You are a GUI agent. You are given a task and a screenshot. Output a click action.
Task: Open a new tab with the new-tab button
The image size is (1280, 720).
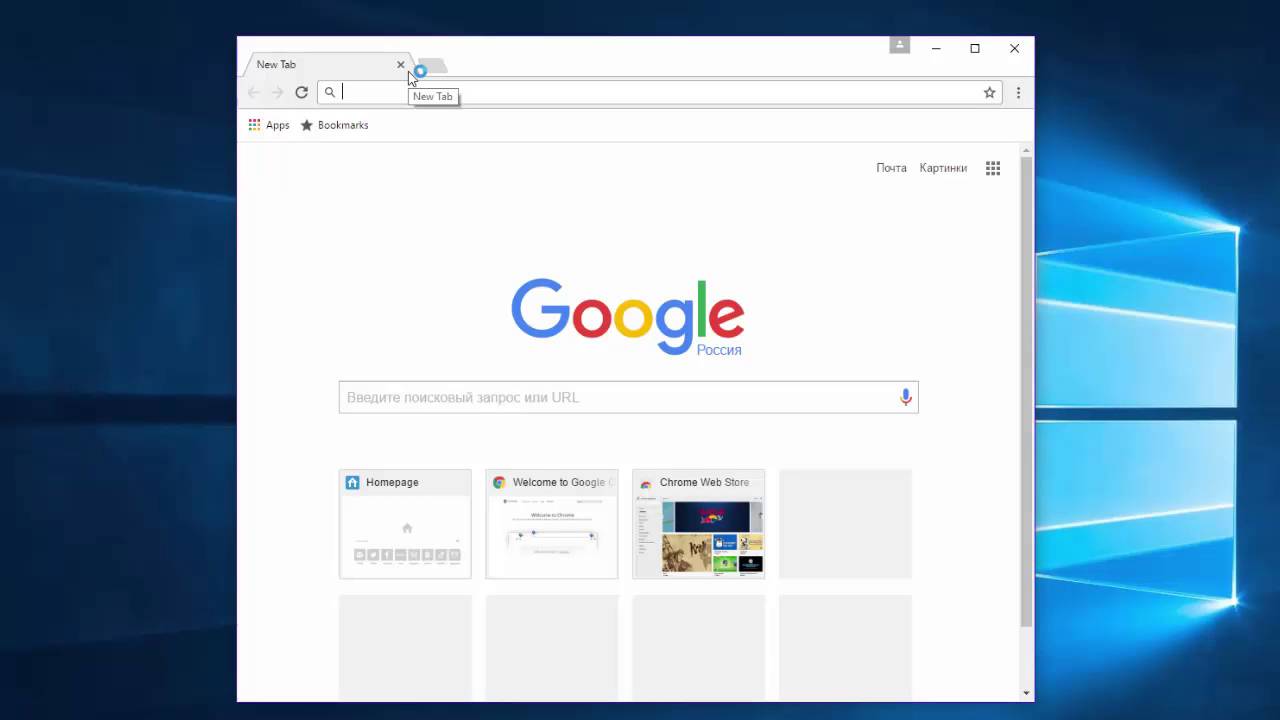[x=432, y=66]
